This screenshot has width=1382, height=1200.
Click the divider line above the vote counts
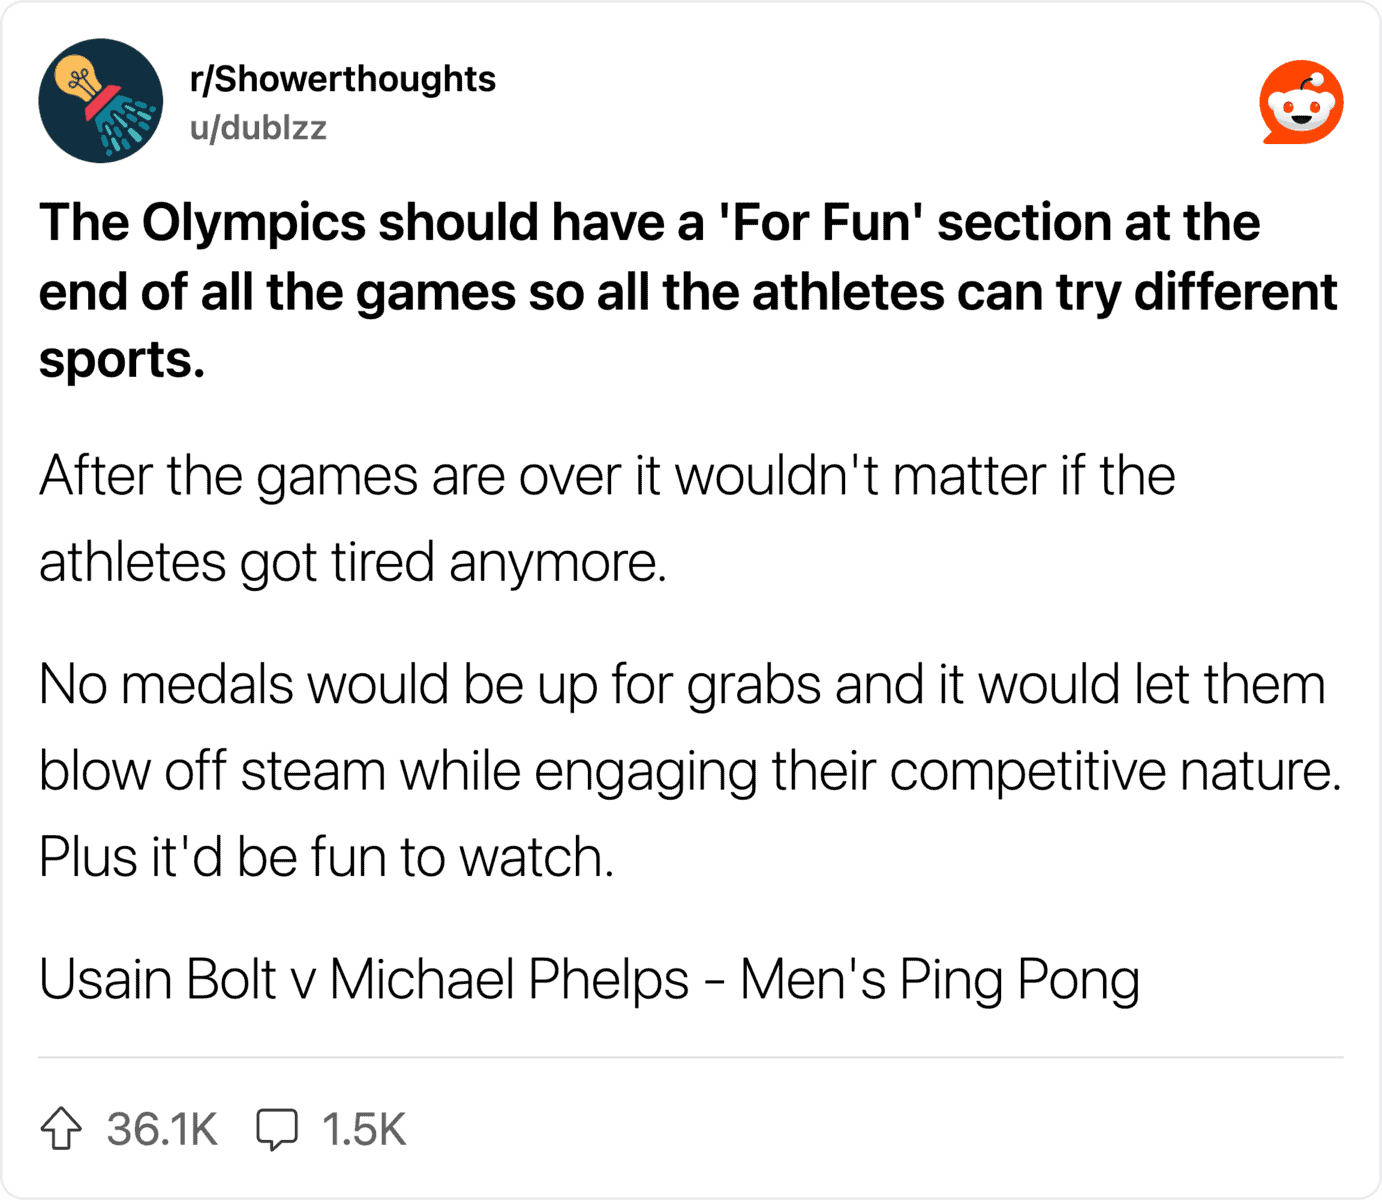click(691, 1057)
